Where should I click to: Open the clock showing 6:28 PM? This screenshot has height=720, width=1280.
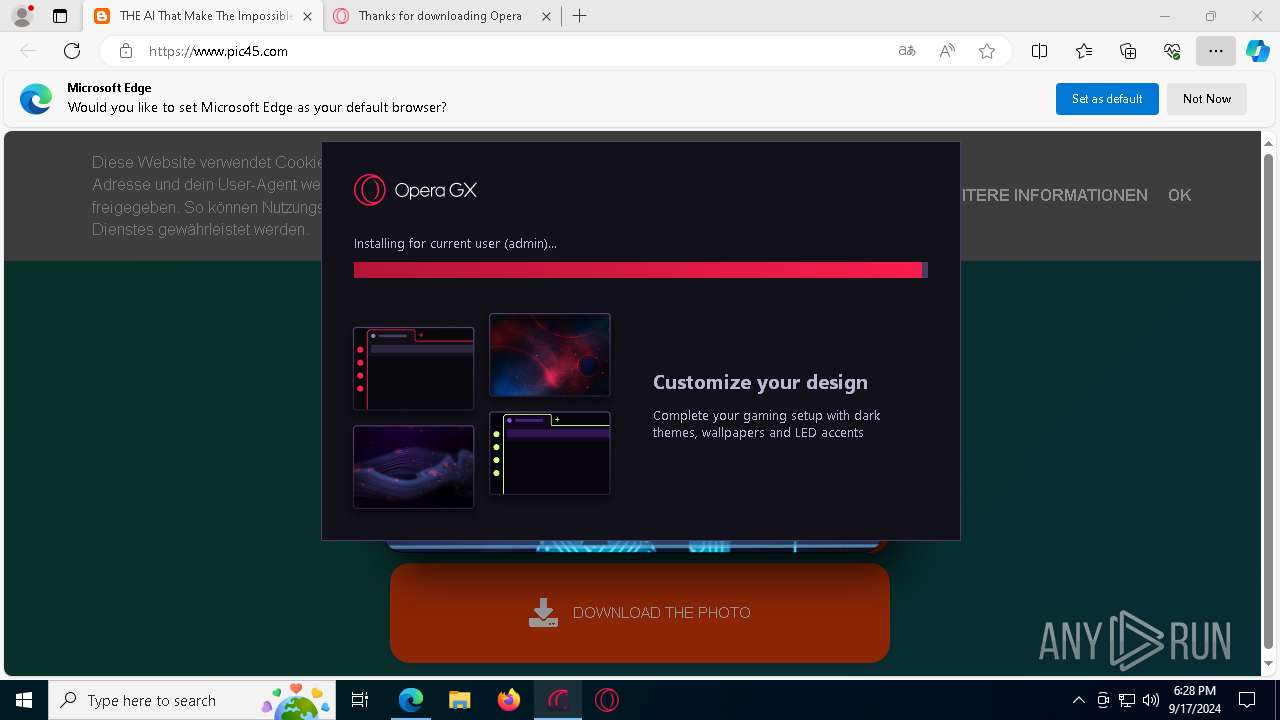(1195, 700)
